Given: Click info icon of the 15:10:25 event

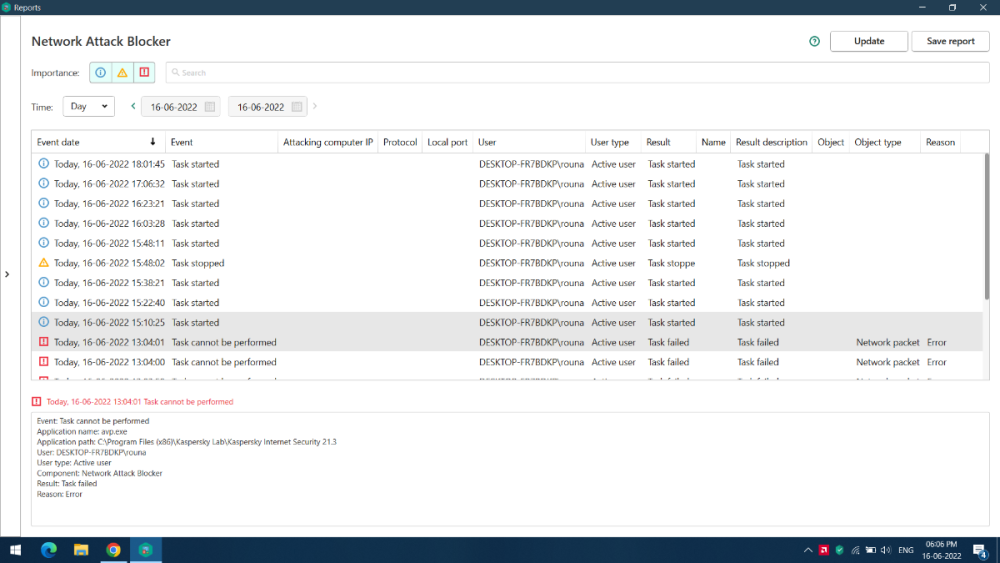Looking at the screenshot, I should coord(43,321).
